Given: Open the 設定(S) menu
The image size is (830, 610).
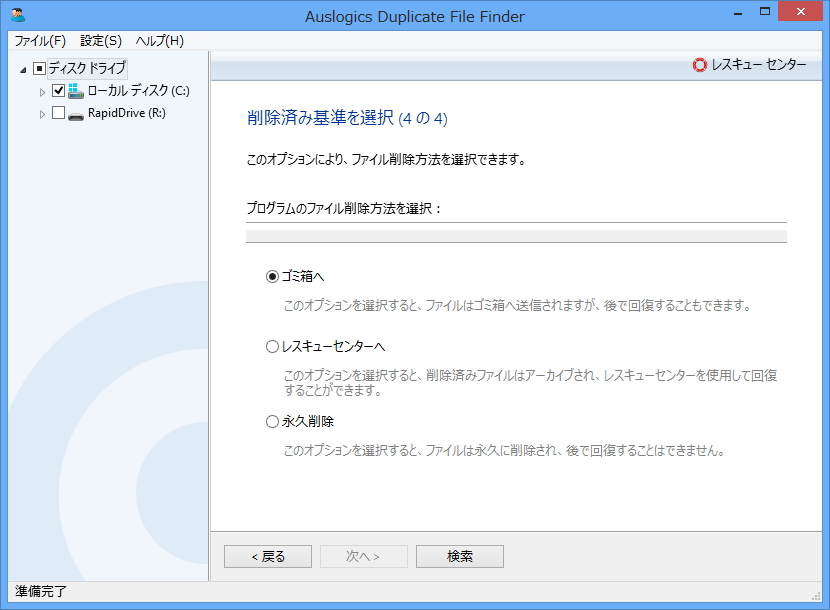Looking at the screenshot, I should pos(101,41).
